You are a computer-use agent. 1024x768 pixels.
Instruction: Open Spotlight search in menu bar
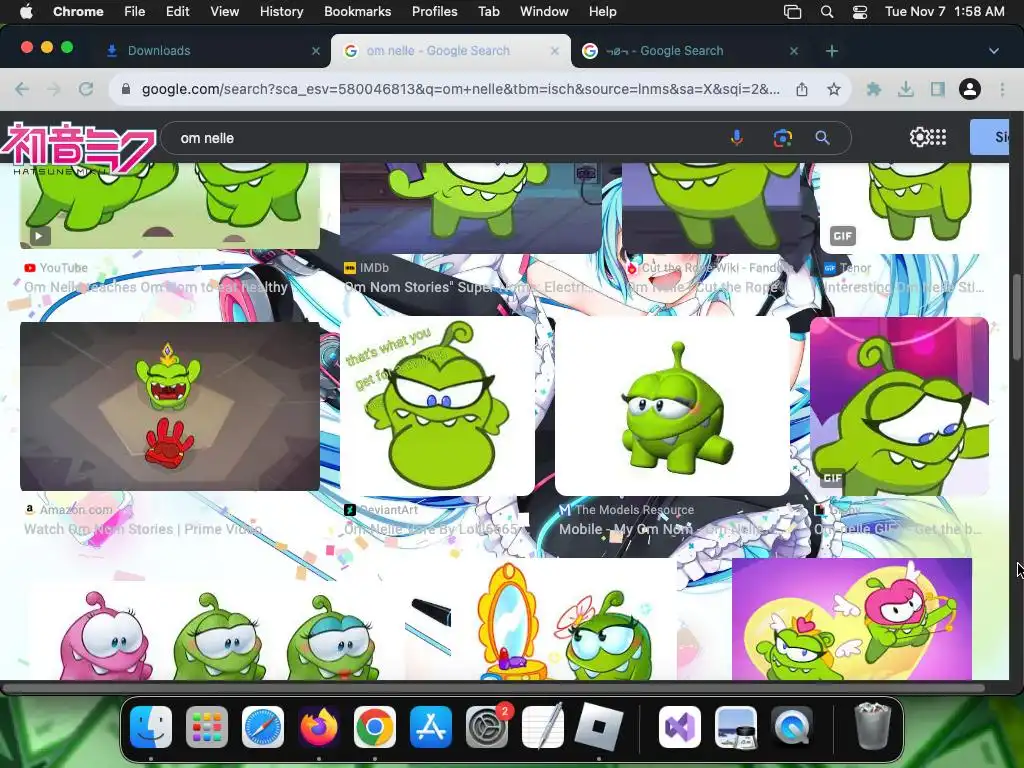tap(827, 12)
